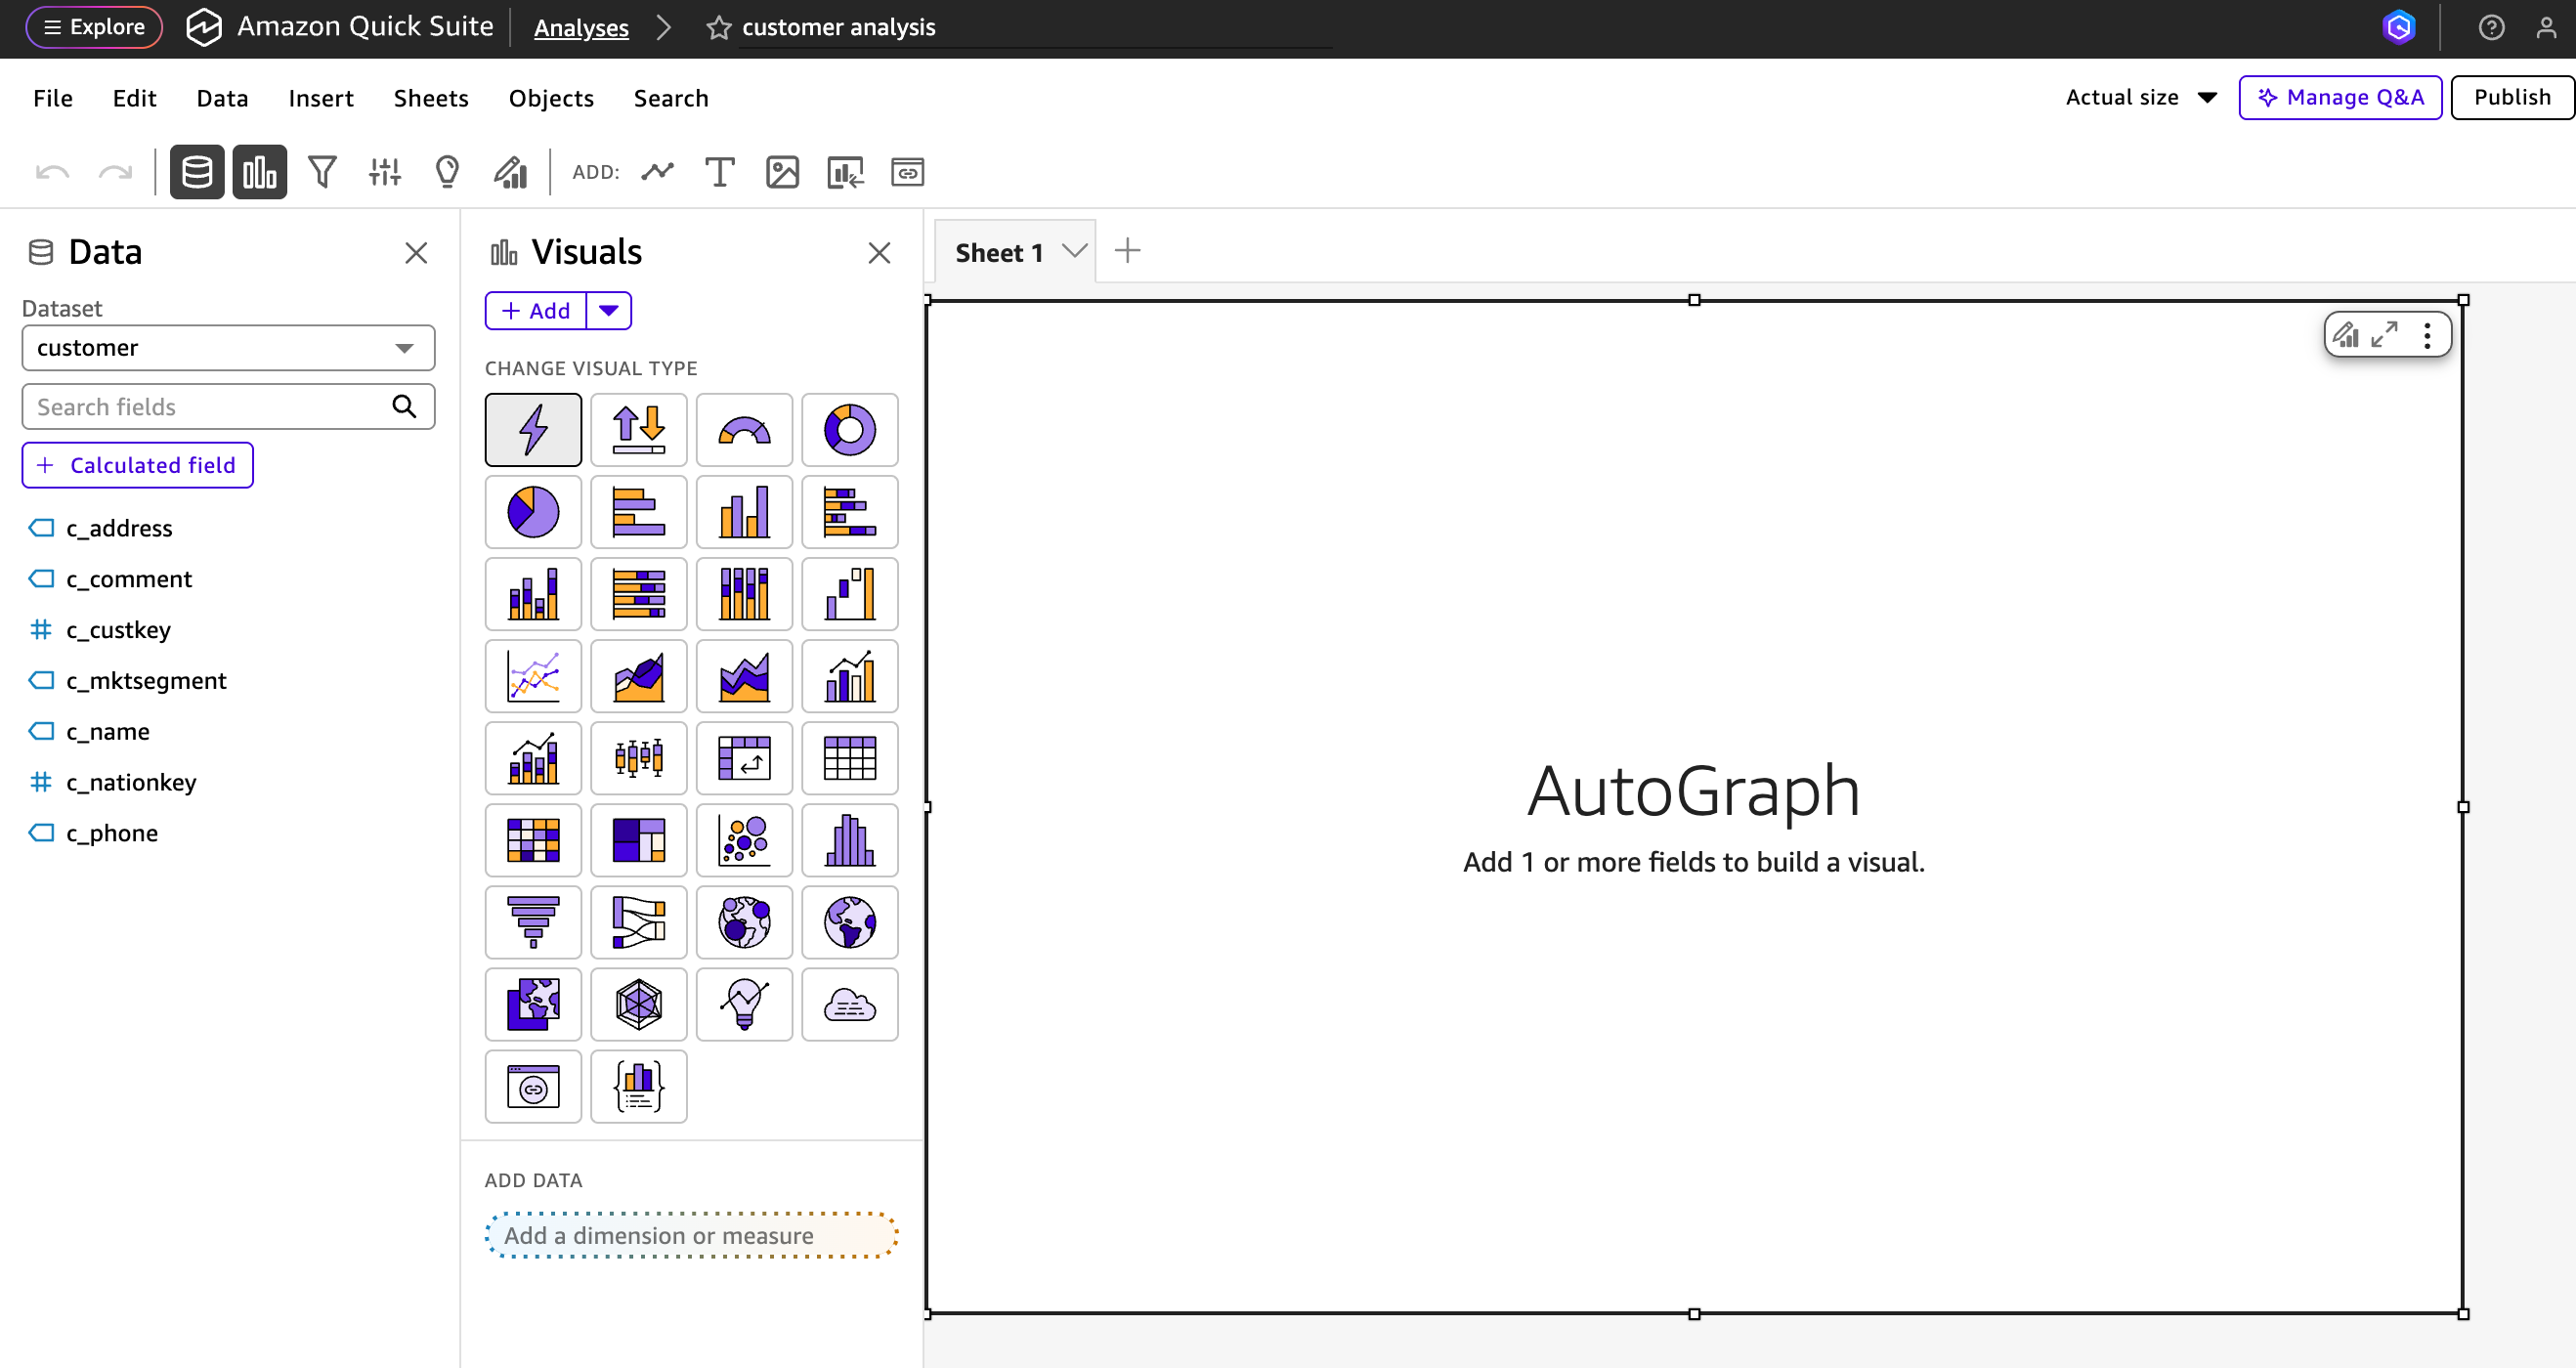Insert a text box from ADD toolbar
The height and width of the screenshot is (1368, 2576).
coord(720,171)
